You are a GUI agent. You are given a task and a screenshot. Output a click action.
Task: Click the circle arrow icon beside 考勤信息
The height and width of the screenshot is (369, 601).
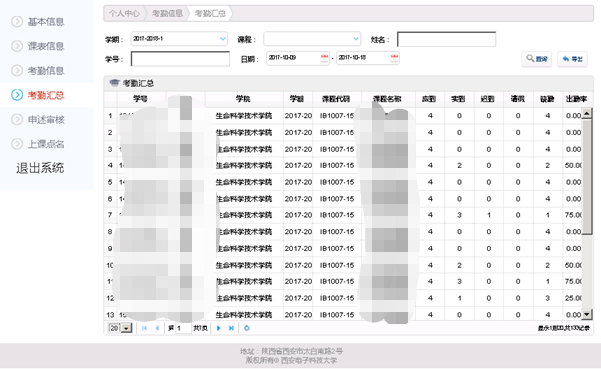pyautogui.click(x=17, y=71)
